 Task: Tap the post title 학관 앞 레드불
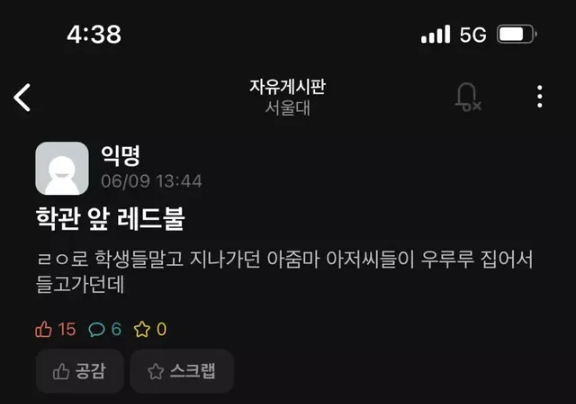pos(110,219)
